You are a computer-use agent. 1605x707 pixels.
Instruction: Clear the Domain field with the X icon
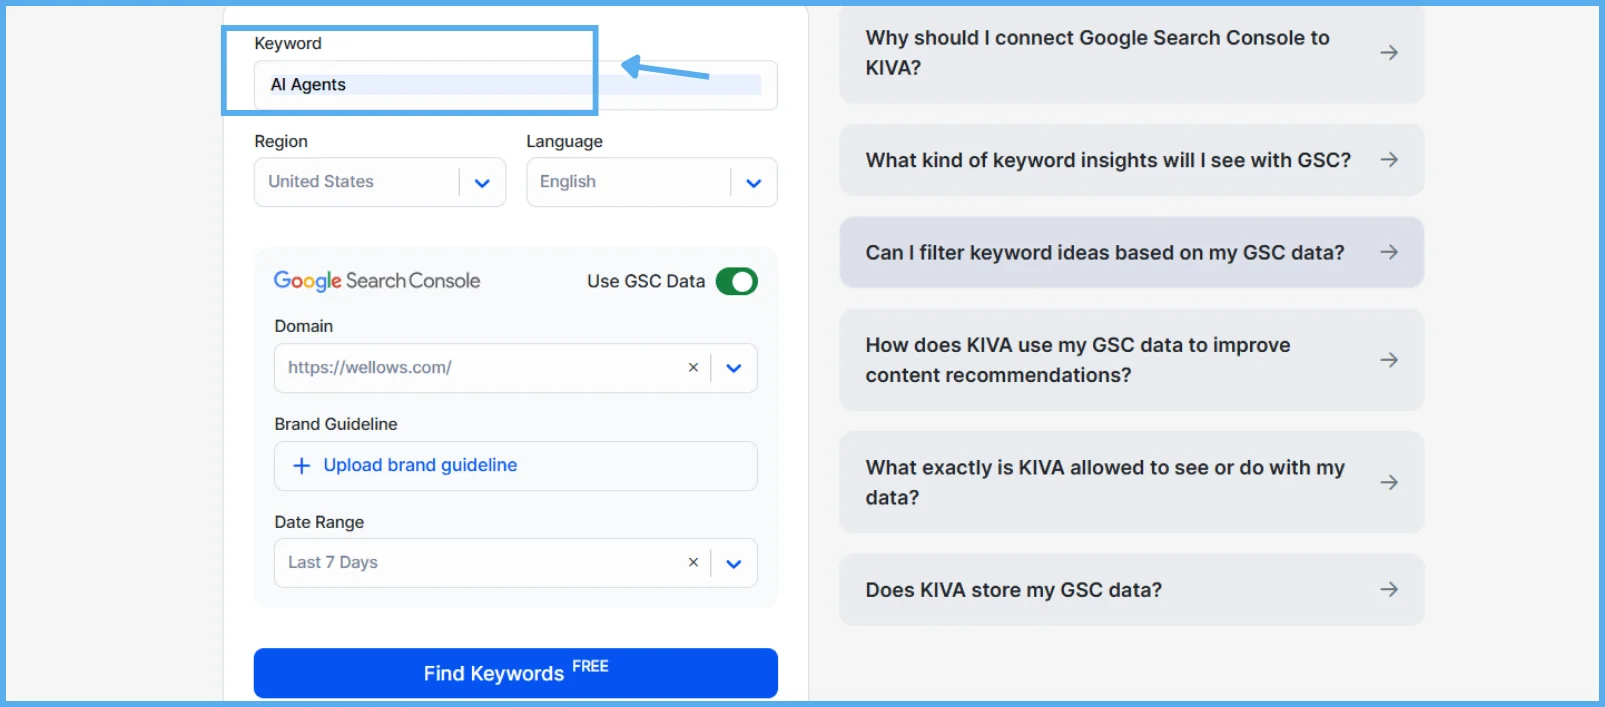pyautogui.click(x=693, y=368)
